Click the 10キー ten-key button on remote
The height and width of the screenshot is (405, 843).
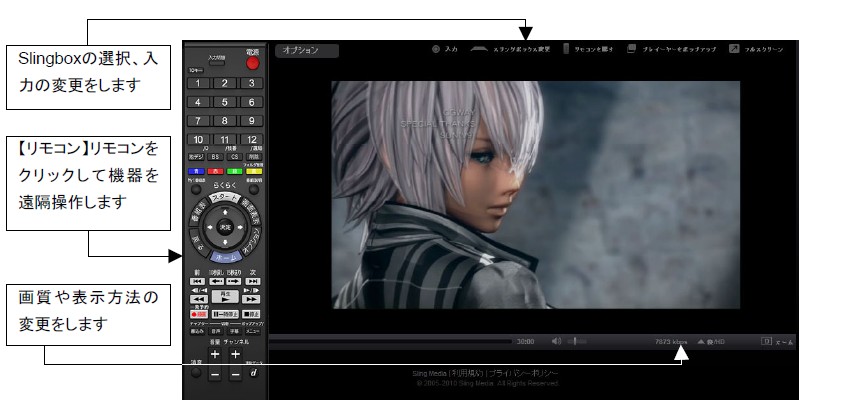(195, 70)
